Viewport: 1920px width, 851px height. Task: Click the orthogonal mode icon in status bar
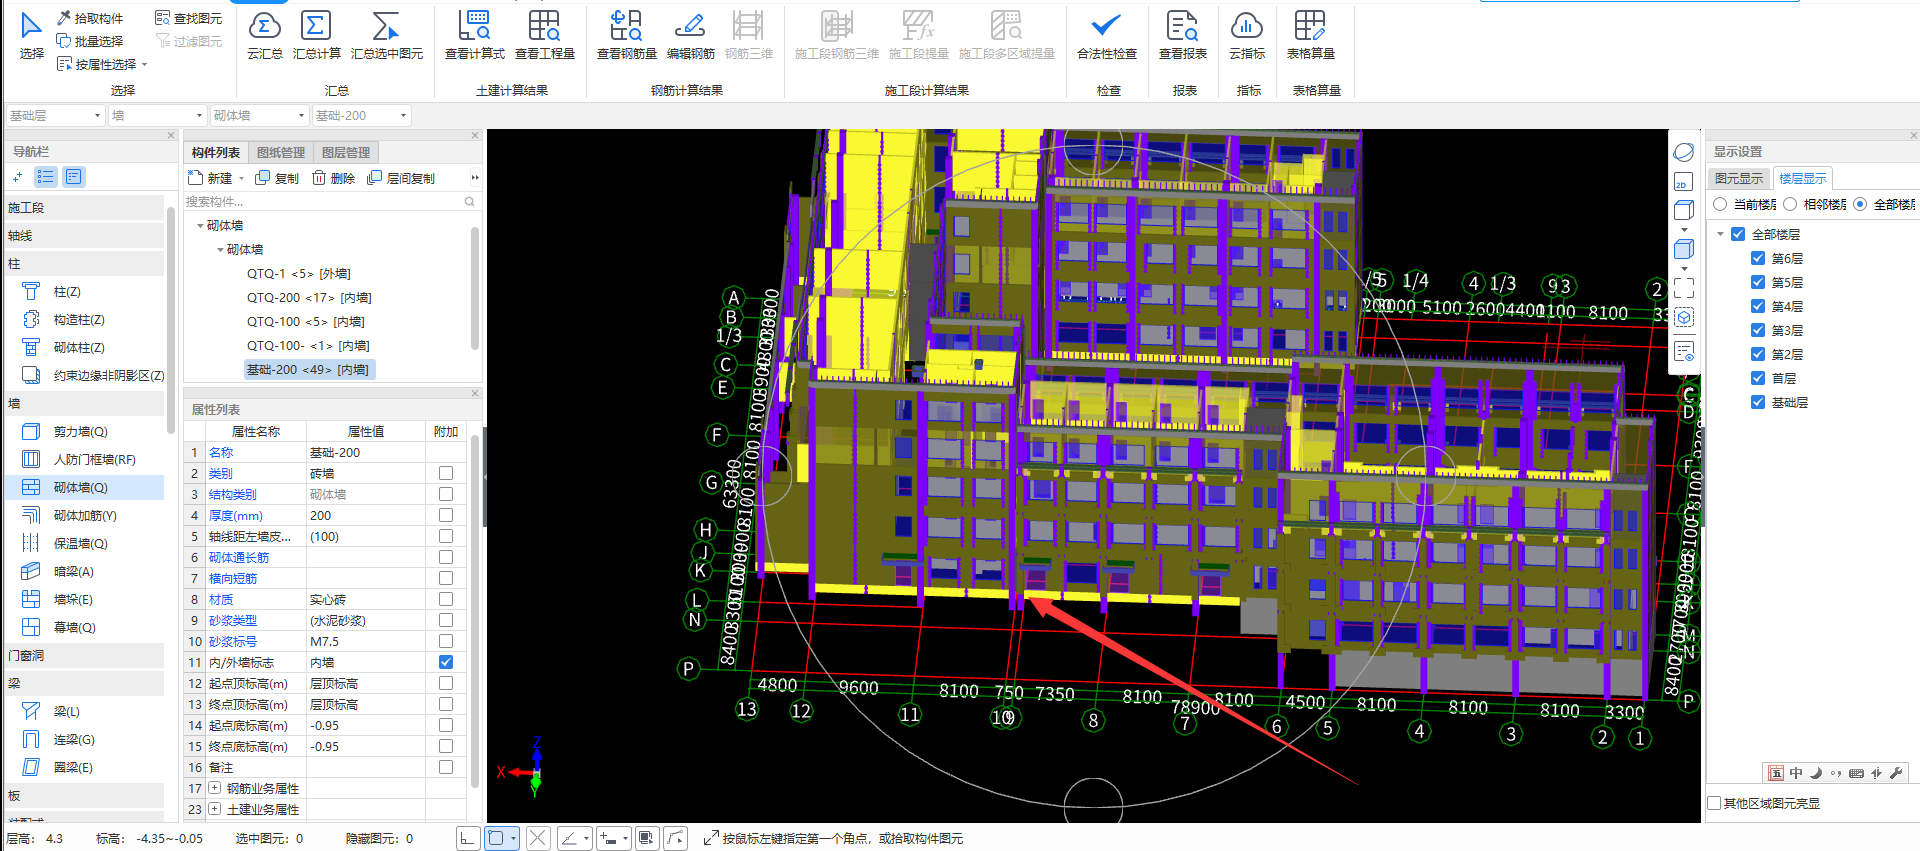point(468,838)
